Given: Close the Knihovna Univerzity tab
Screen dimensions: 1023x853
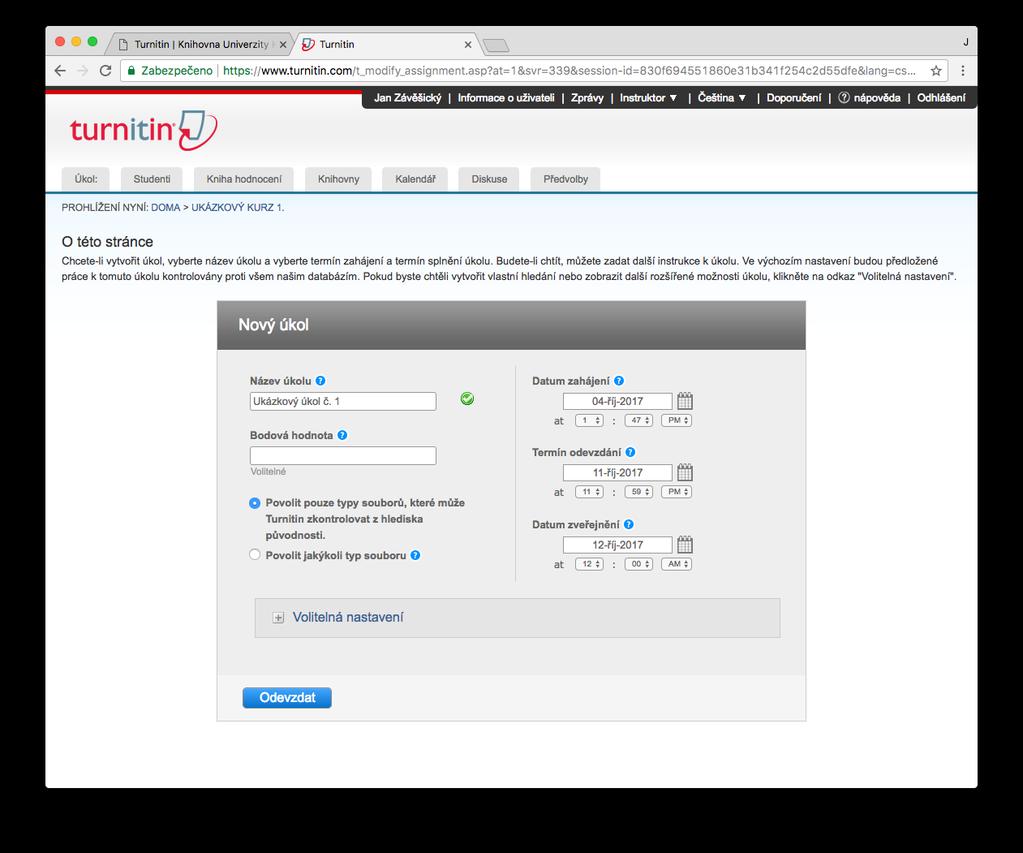Looking at the screenshot, I should point(282,45).
